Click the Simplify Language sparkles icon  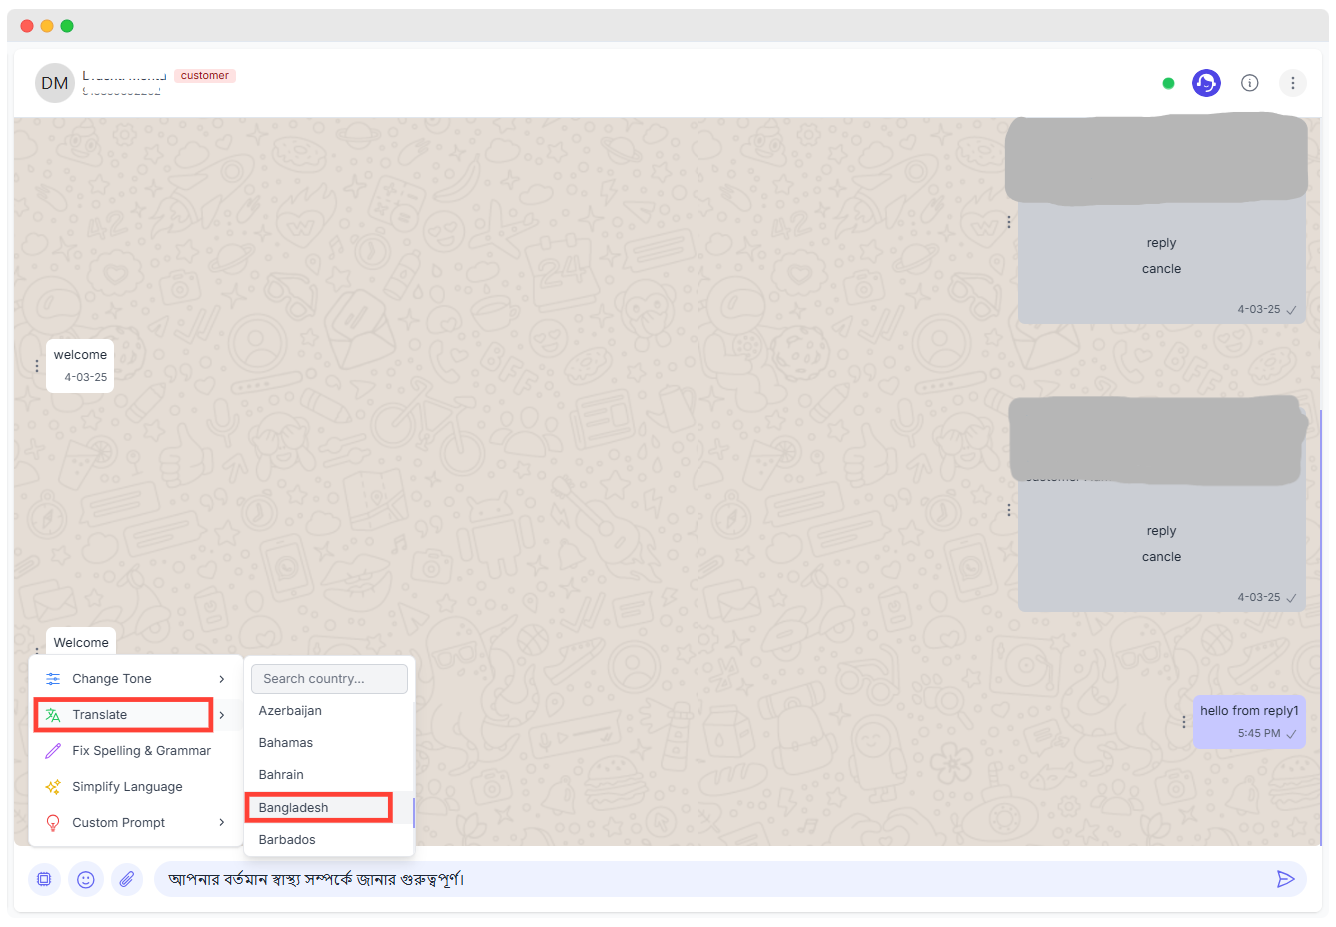pyautogui.click(x=52, y=786)
